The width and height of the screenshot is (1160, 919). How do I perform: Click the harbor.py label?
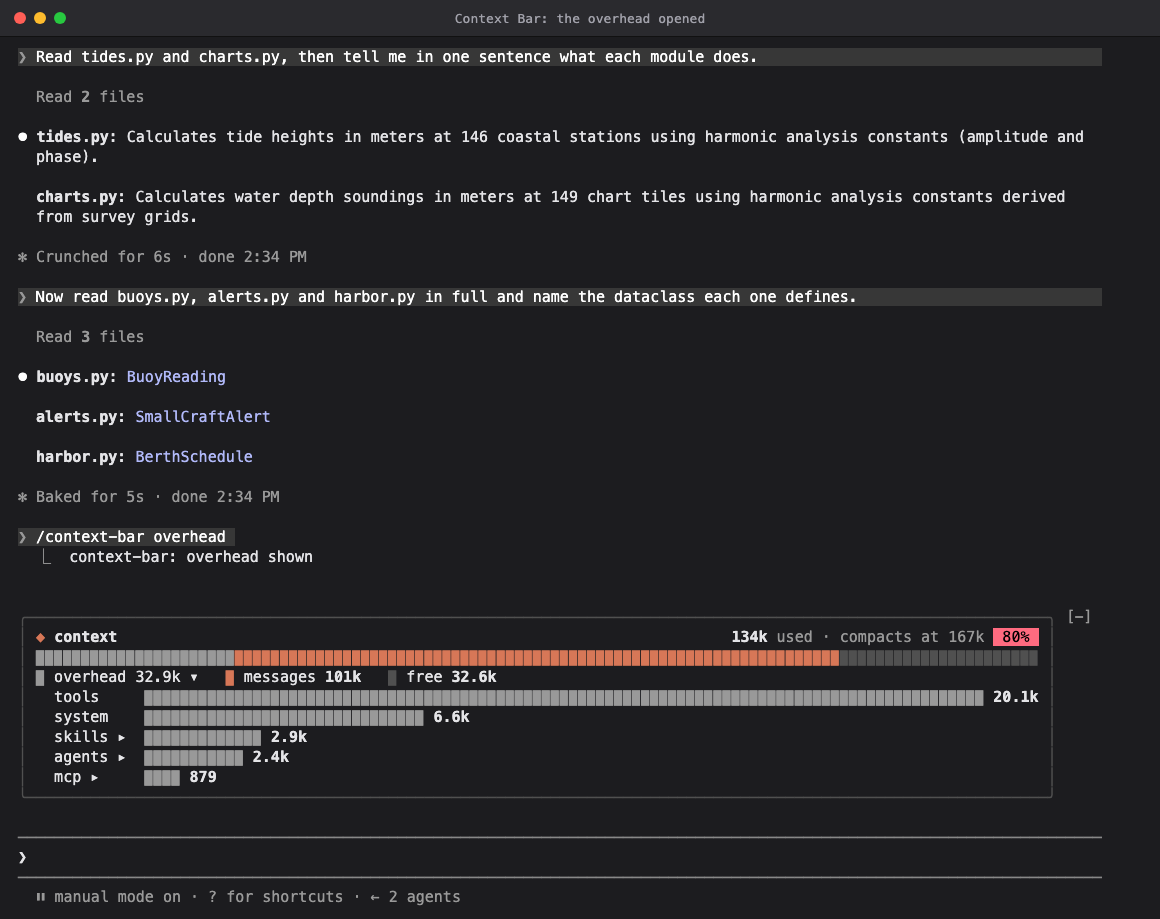tap(81, 457)
